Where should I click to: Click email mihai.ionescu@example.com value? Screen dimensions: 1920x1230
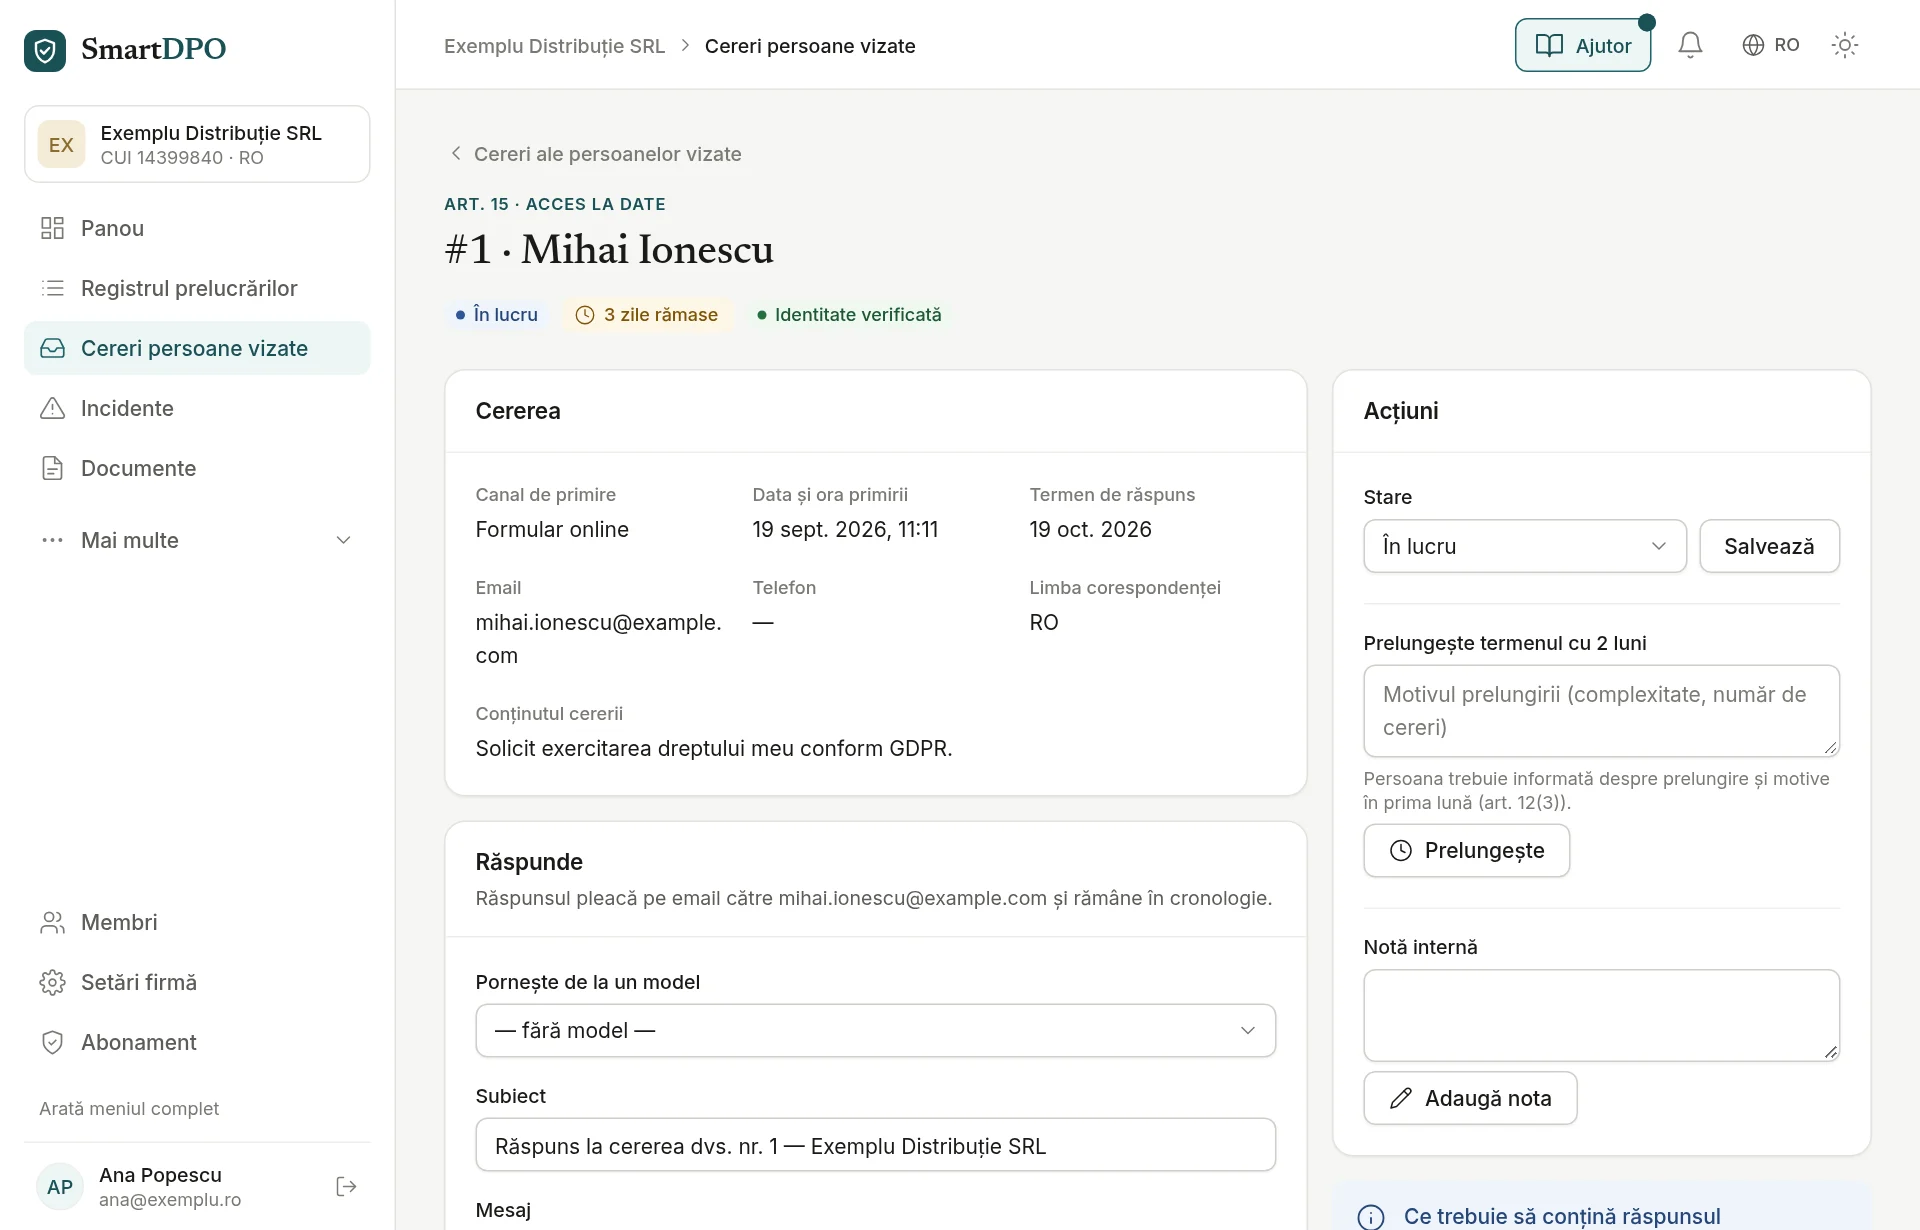coord(598,639)
